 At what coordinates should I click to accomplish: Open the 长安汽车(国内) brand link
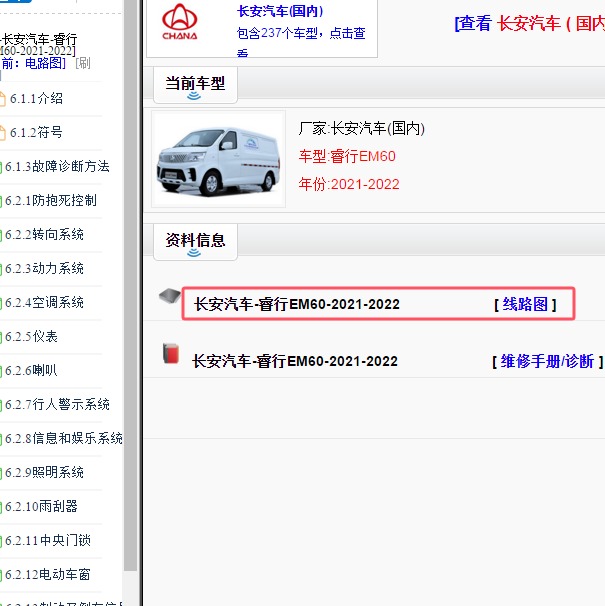click(280, 11)
